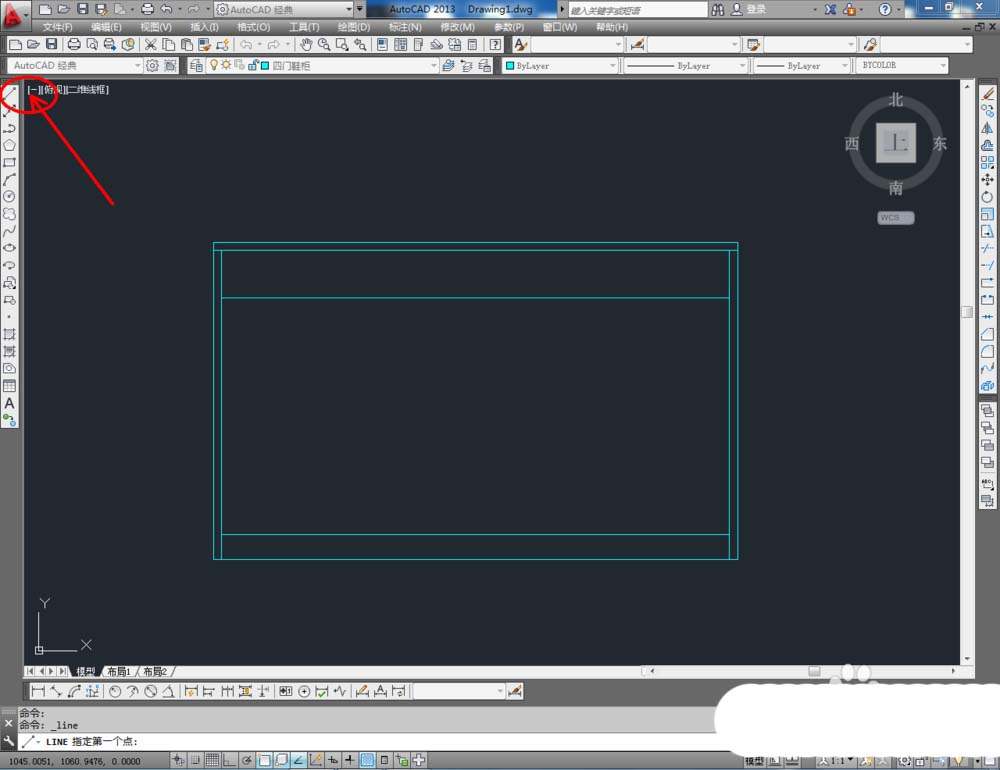This screenshot has height=770, width=1000.
Task: Toggle Object Snap in status bar
Action: click(x=264, y=760)
